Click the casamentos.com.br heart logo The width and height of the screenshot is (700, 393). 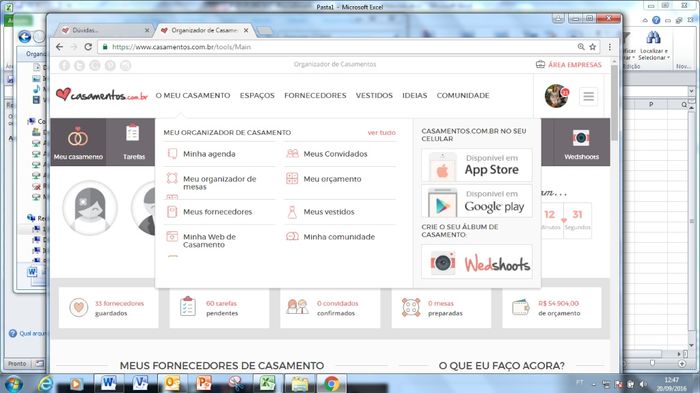click(101, 95)
